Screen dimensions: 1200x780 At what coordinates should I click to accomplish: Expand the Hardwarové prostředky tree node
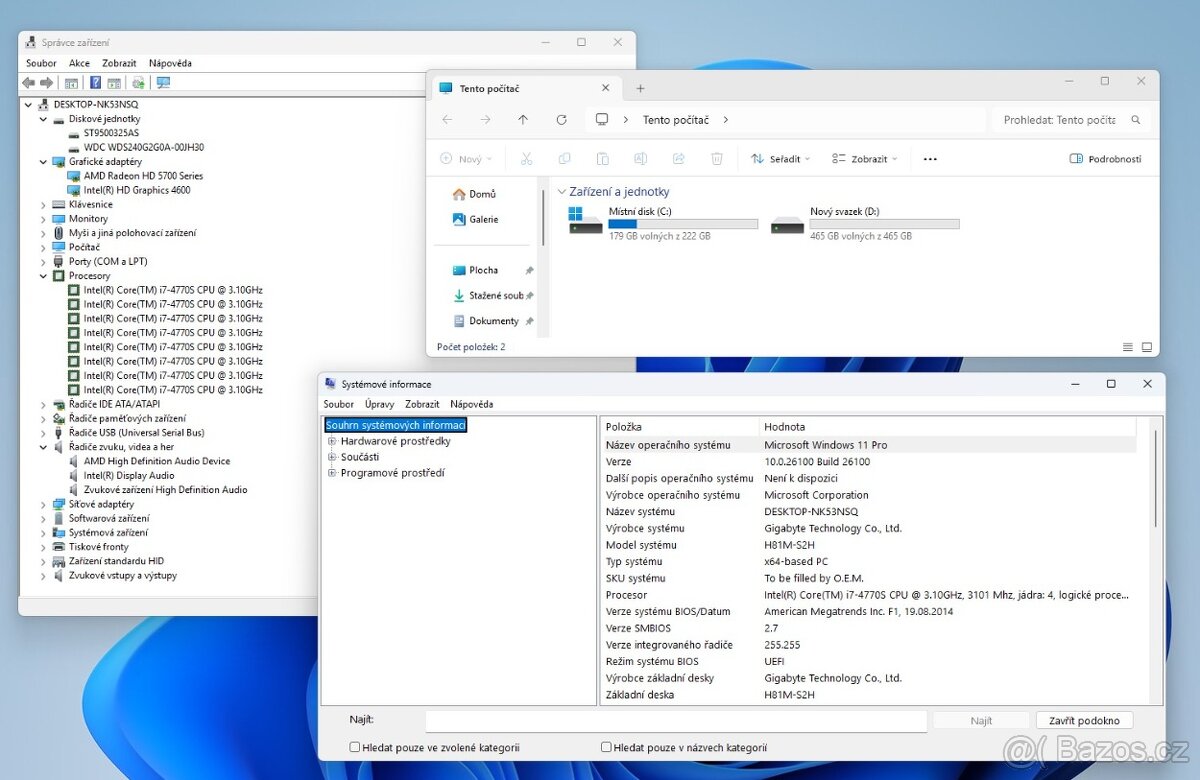330,441
